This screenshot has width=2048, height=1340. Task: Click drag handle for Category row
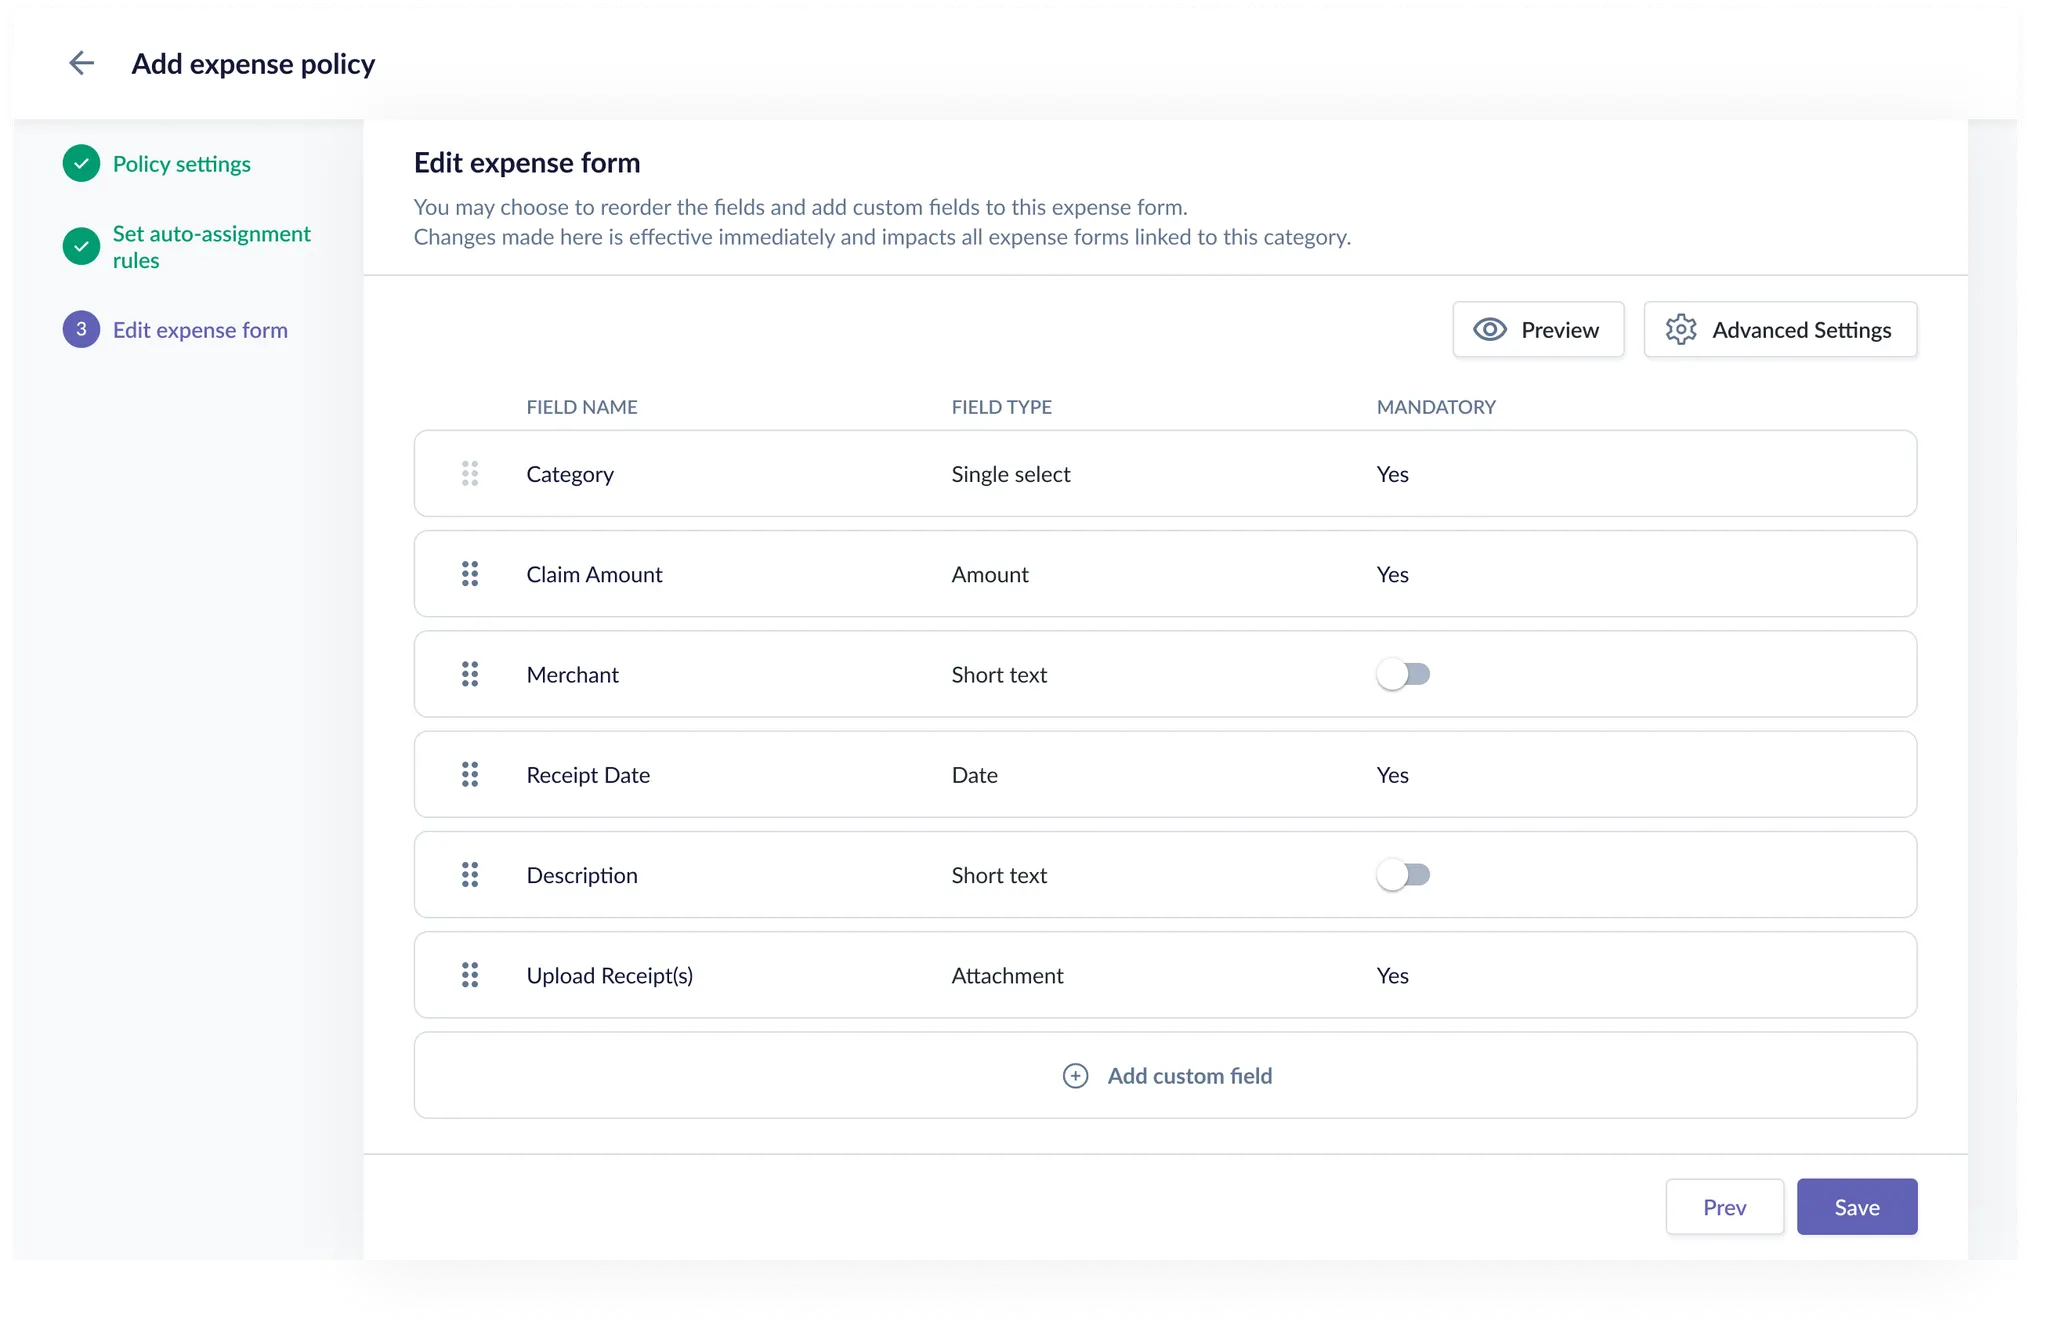coord(470,474)
